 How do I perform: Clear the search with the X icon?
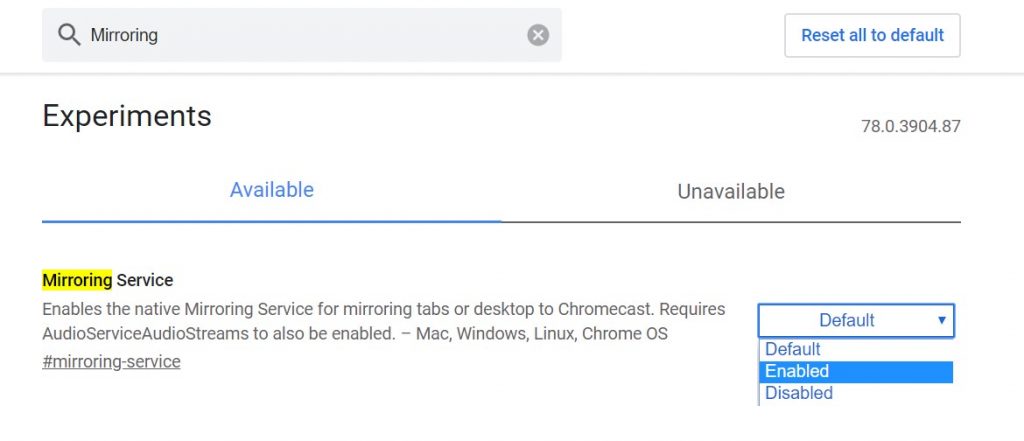pos(538,35)
